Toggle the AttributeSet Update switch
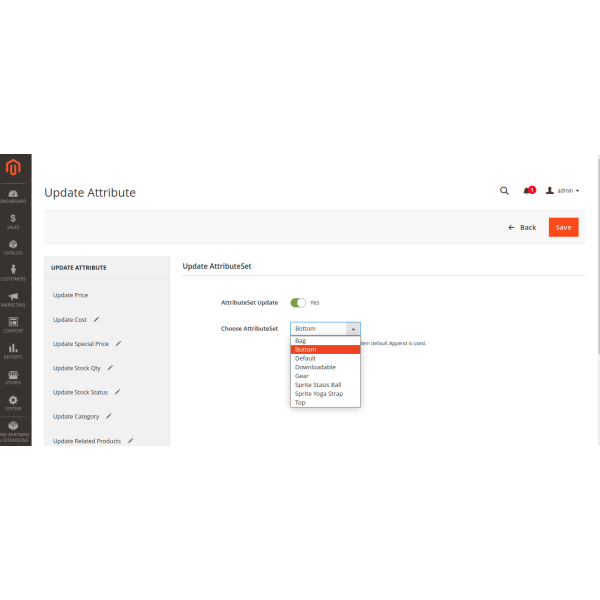The width and height of the screenshot is (600, 600). tap(298, 302)
